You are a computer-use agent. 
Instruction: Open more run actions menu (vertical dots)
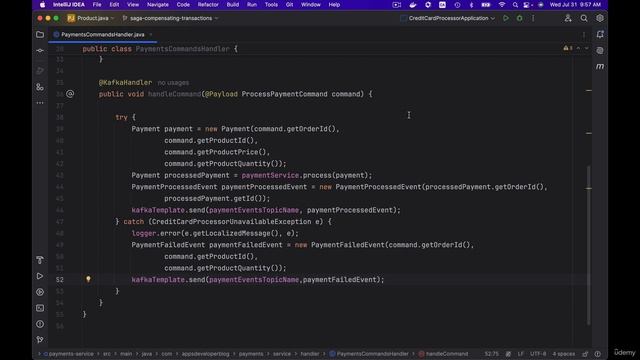pyautogui.click(x=533, y=18)
